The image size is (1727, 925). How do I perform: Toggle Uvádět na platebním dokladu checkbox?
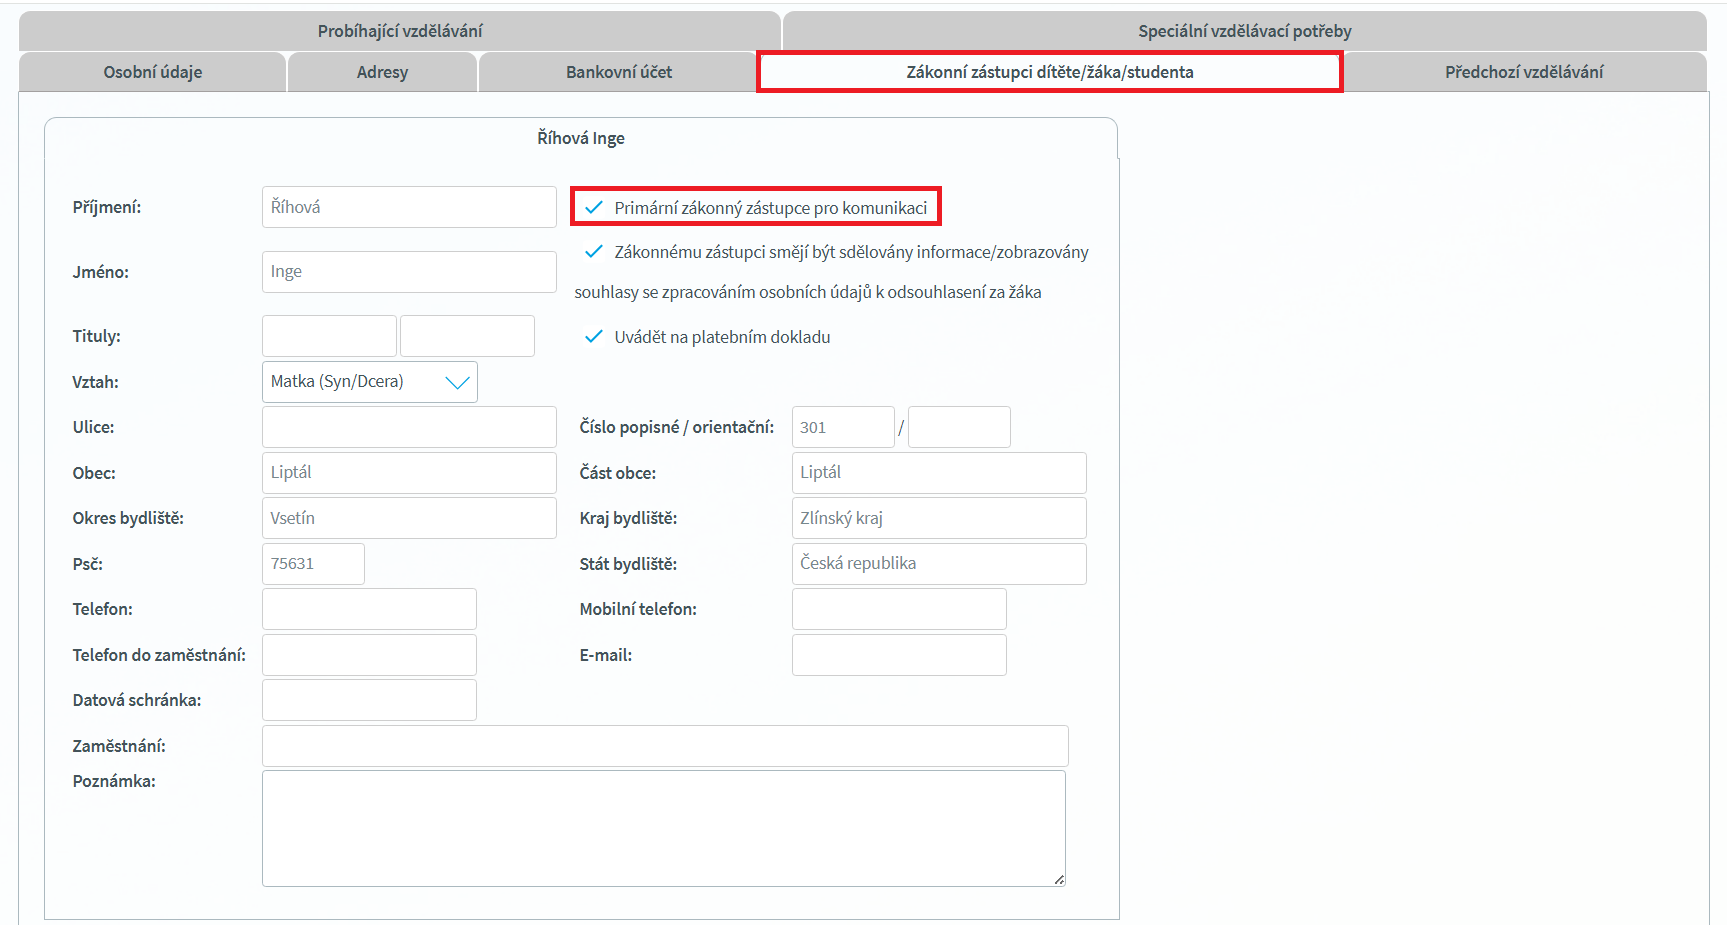point(594,337)
